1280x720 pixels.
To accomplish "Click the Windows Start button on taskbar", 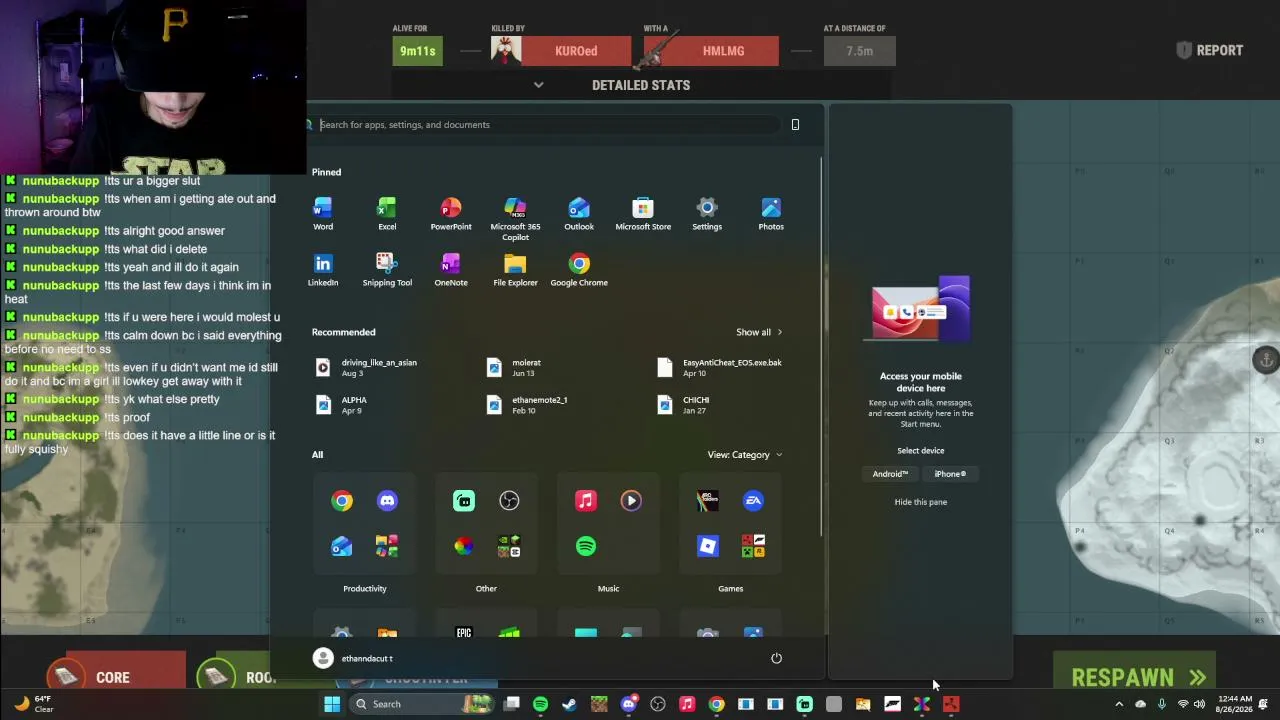I will point(332,704).
